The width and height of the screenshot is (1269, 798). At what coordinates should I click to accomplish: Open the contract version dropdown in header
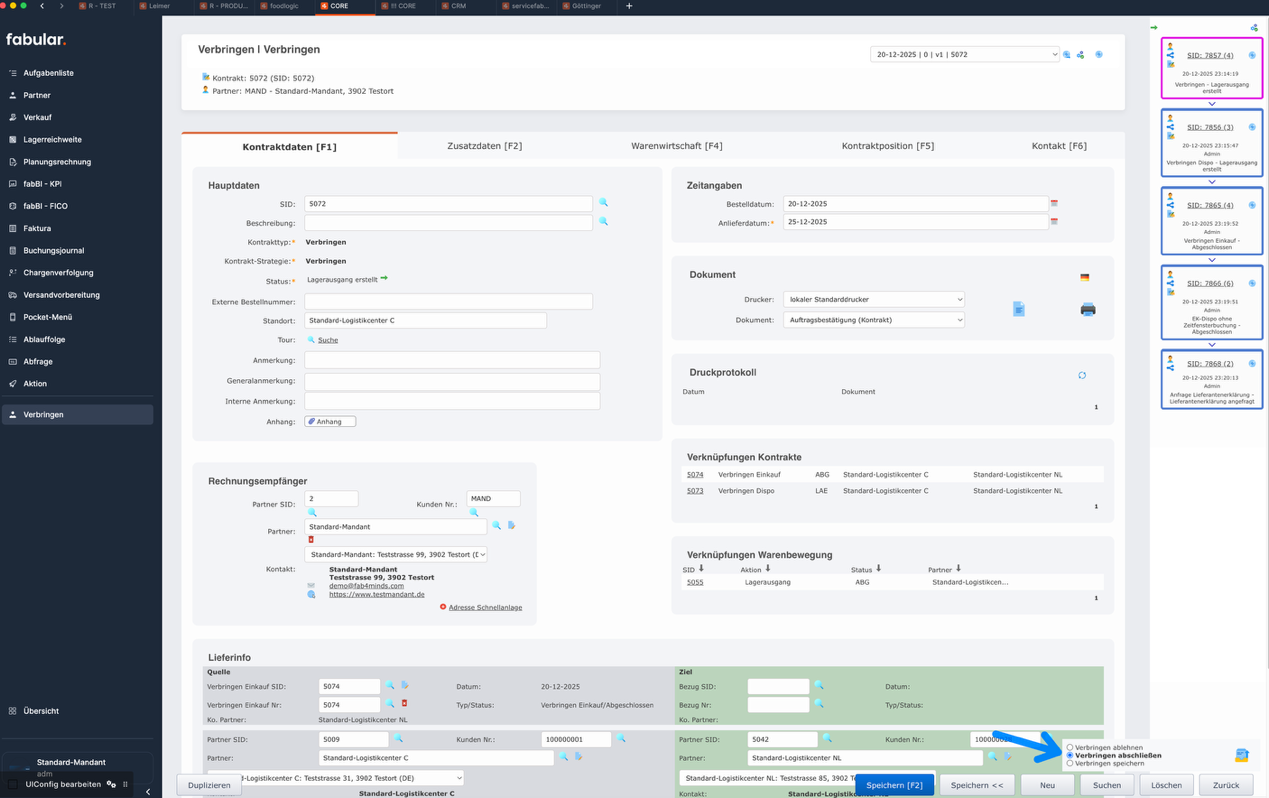pos(964,55)
